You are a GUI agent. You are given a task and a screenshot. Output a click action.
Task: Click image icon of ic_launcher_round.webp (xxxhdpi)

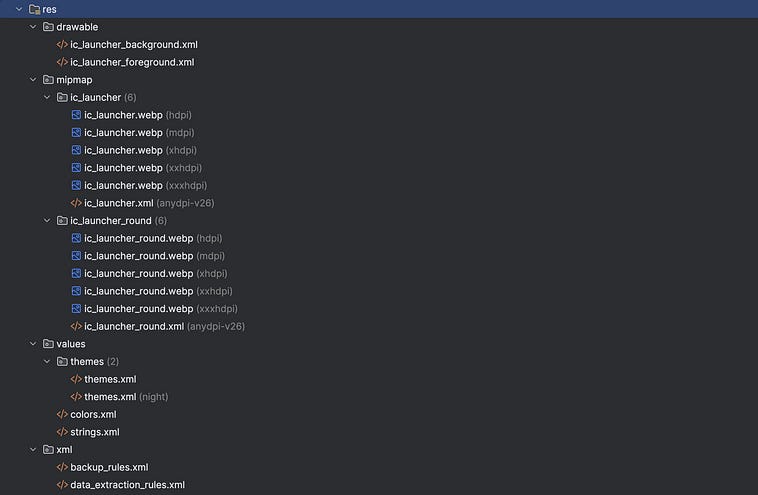pyautogui.click(x=76, y=308)
